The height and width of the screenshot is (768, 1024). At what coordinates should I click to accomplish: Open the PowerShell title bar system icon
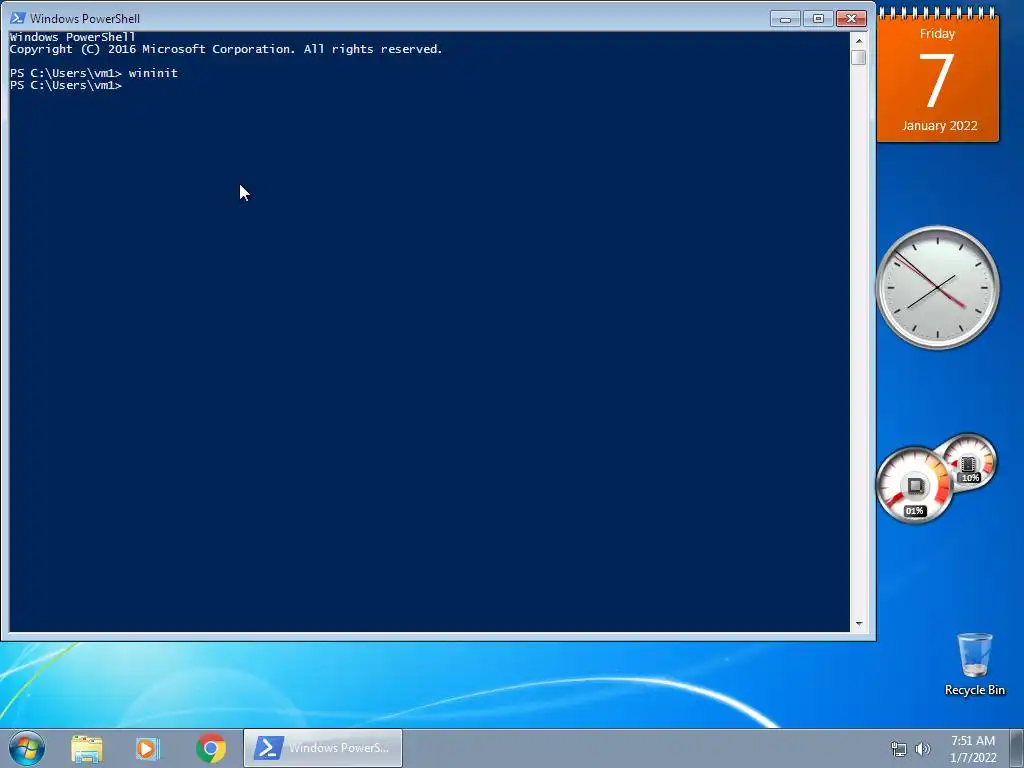tap(18, 18)
